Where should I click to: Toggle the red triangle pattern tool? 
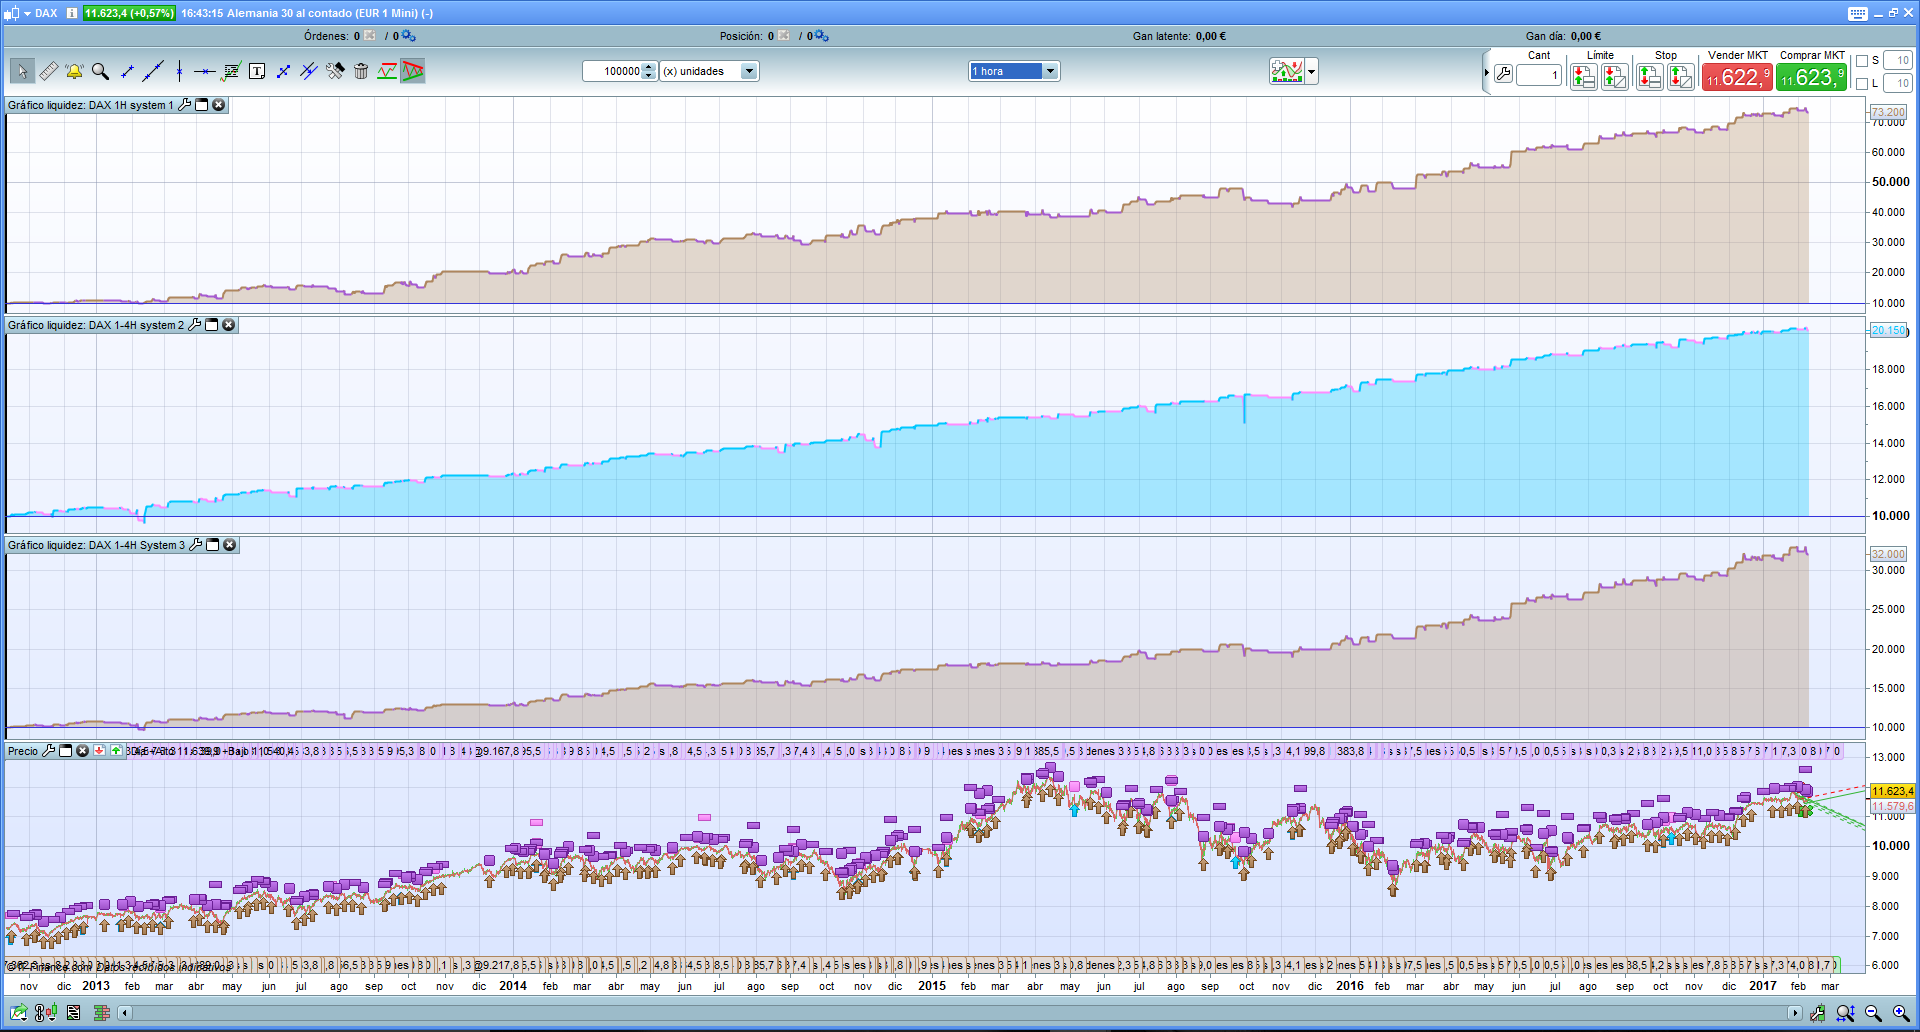pyautogui.click(x=413, y=71)
